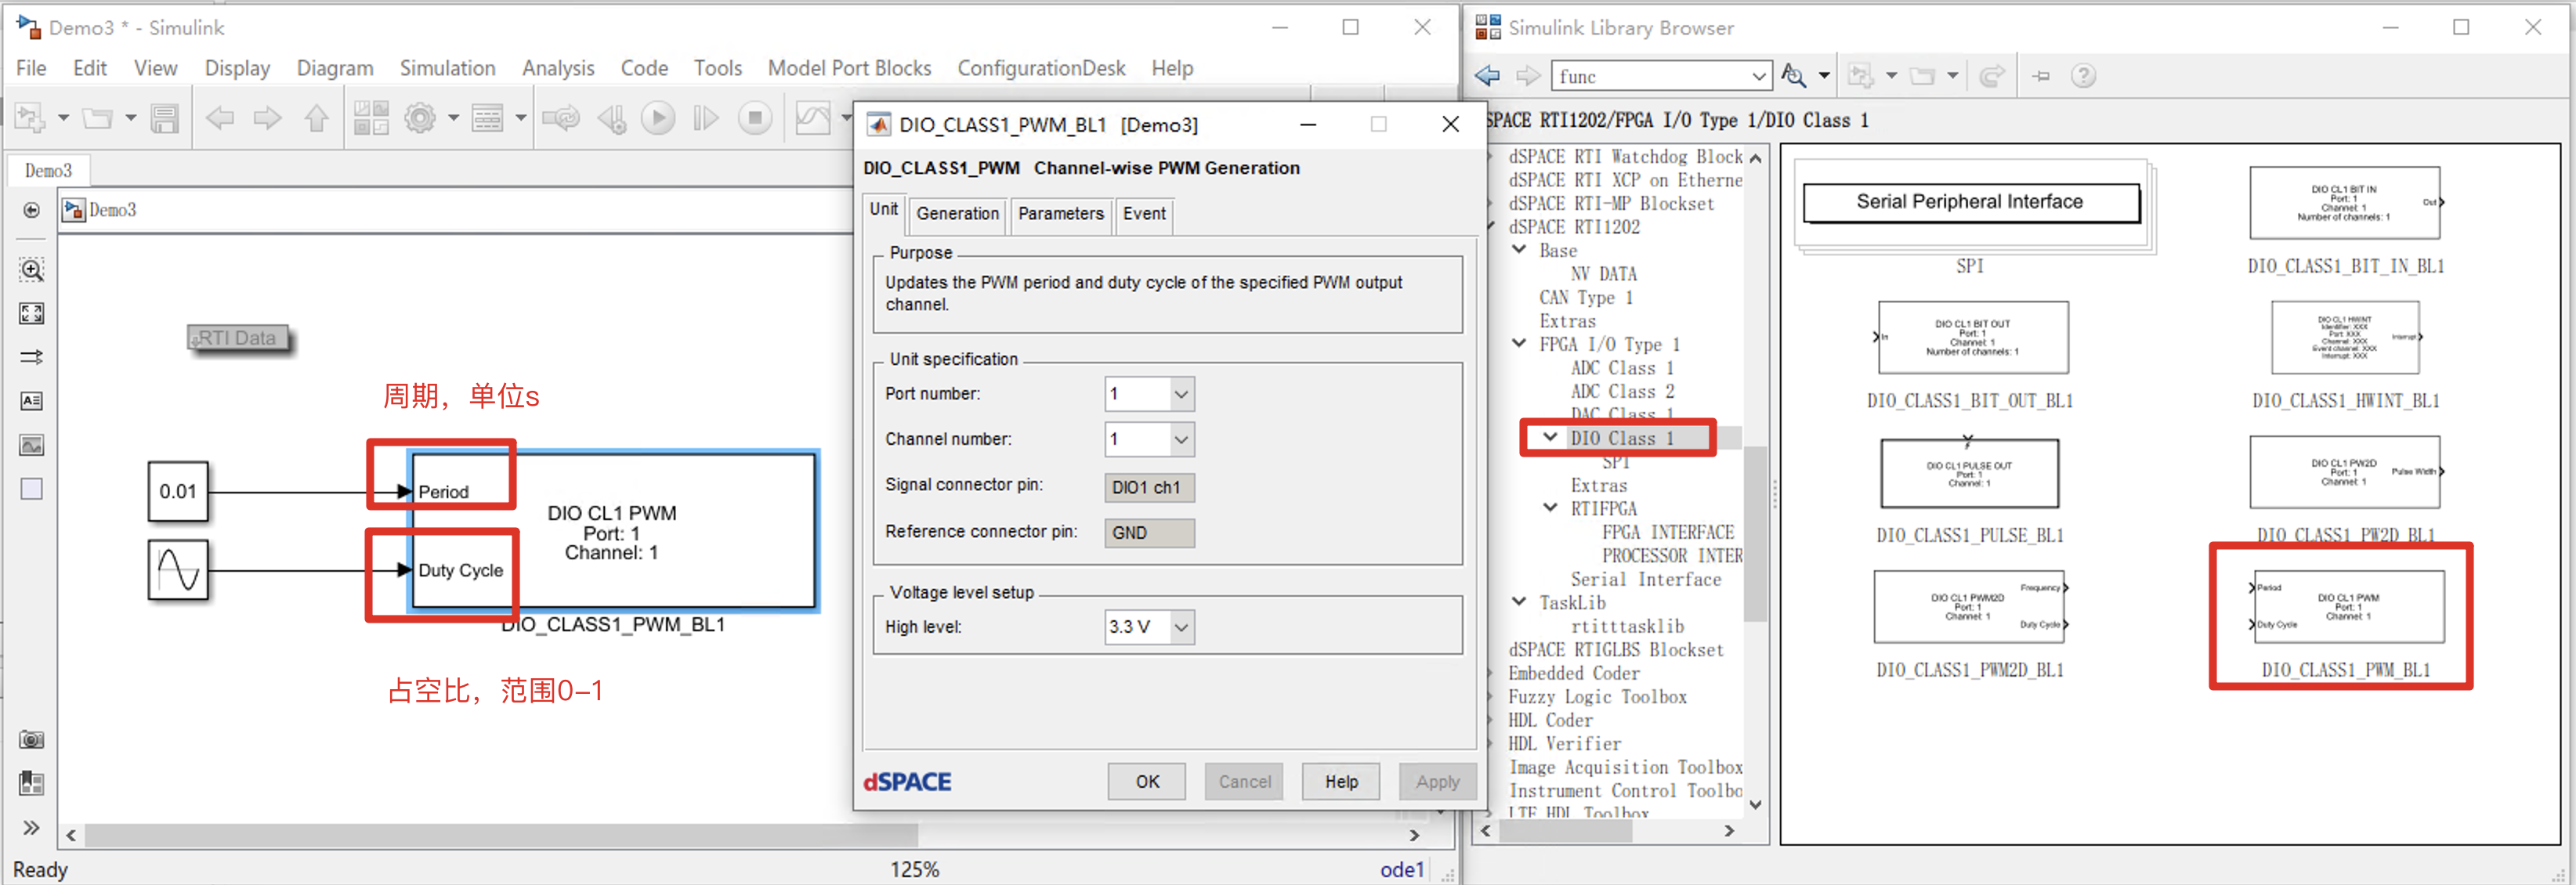Click the Hide/Show Model Browser icon
The height and width of the screenshot is (885, 2576).
point(32,210)
